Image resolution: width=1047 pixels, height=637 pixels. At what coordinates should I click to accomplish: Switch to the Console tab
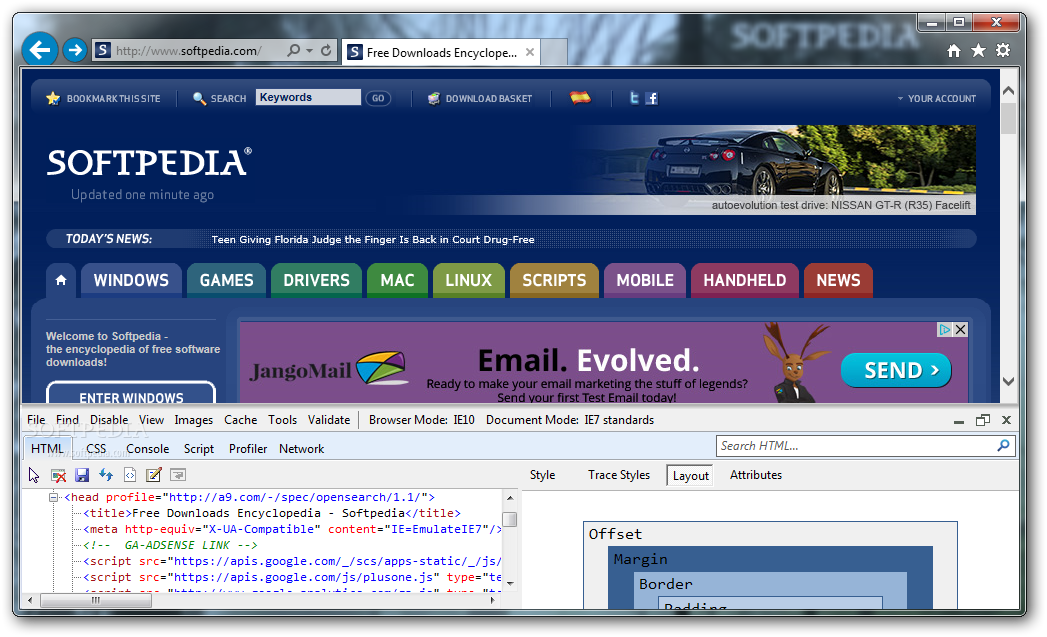pos(148,449)
